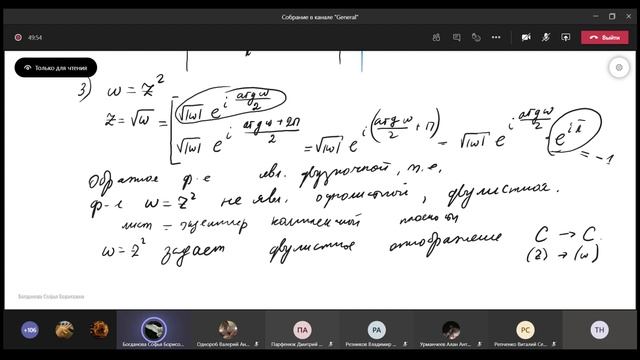Click the meeting timer 49:54
640x360 pixels.
[x=35, y=38]
